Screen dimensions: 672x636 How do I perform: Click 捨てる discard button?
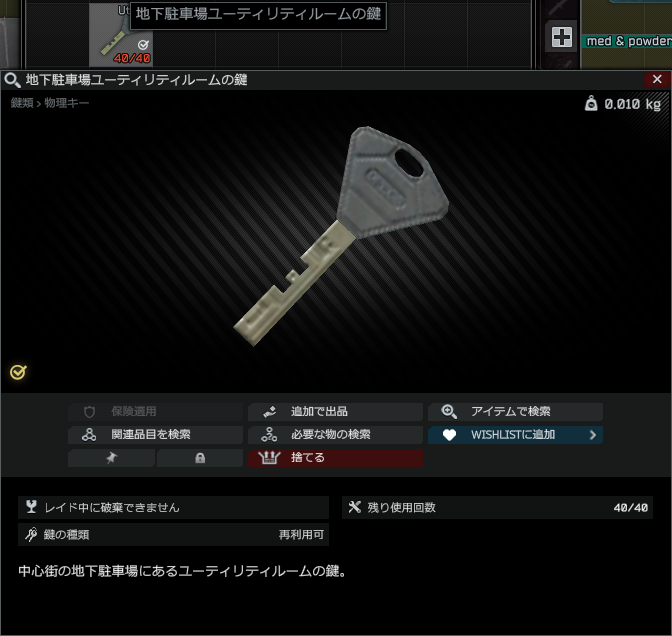pyautogui.click(x=335, y=458)
